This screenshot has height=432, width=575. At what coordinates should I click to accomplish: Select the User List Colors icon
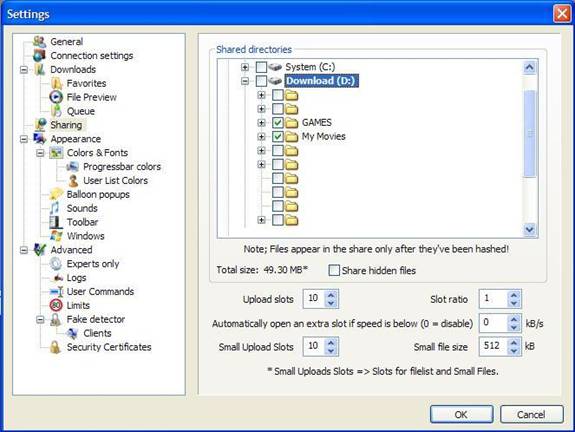[73, 180]
